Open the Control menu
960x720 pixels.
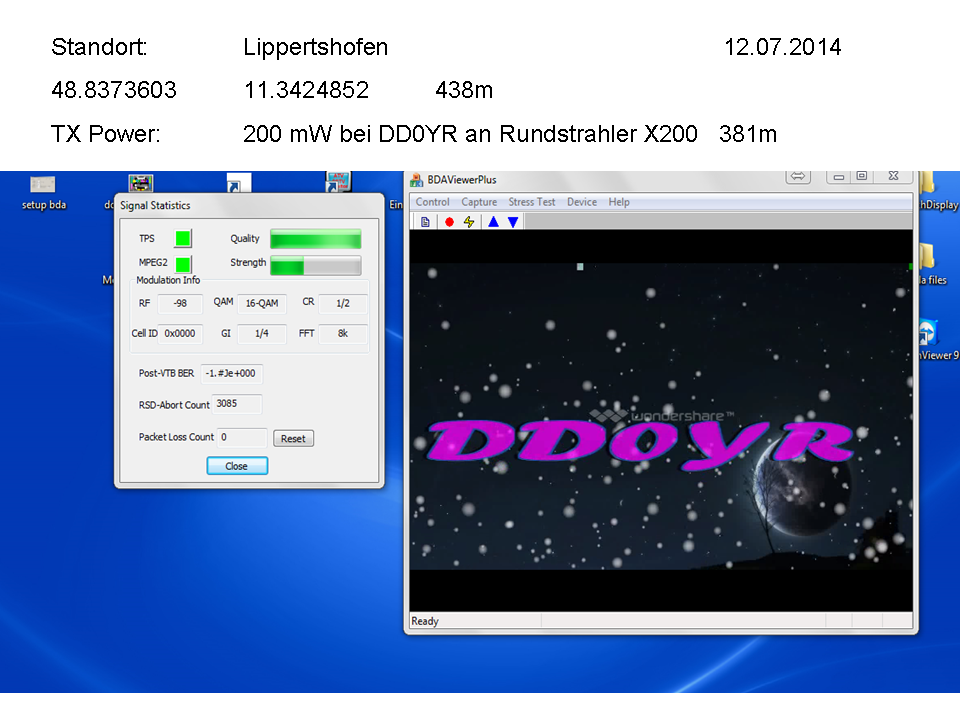coord(432,202)
